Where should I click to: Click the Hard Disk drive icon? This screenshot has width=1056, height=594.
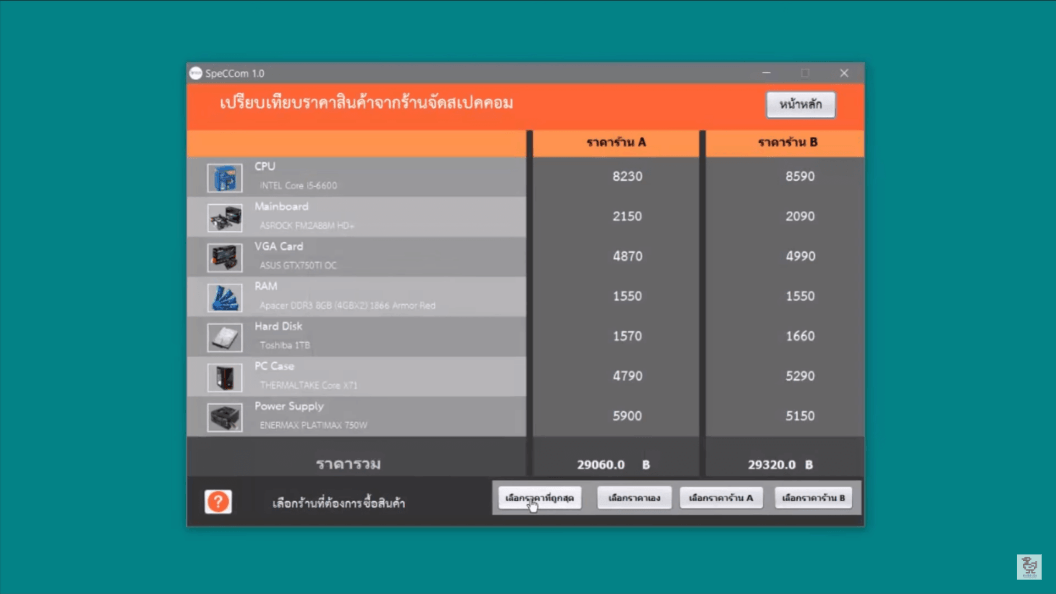pos(225,338)
